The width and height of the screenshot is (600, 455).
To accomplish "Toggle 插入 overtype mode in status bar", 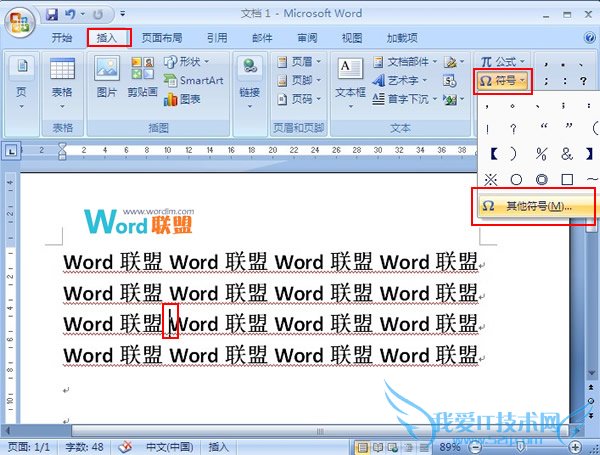I will pos(218,447).
